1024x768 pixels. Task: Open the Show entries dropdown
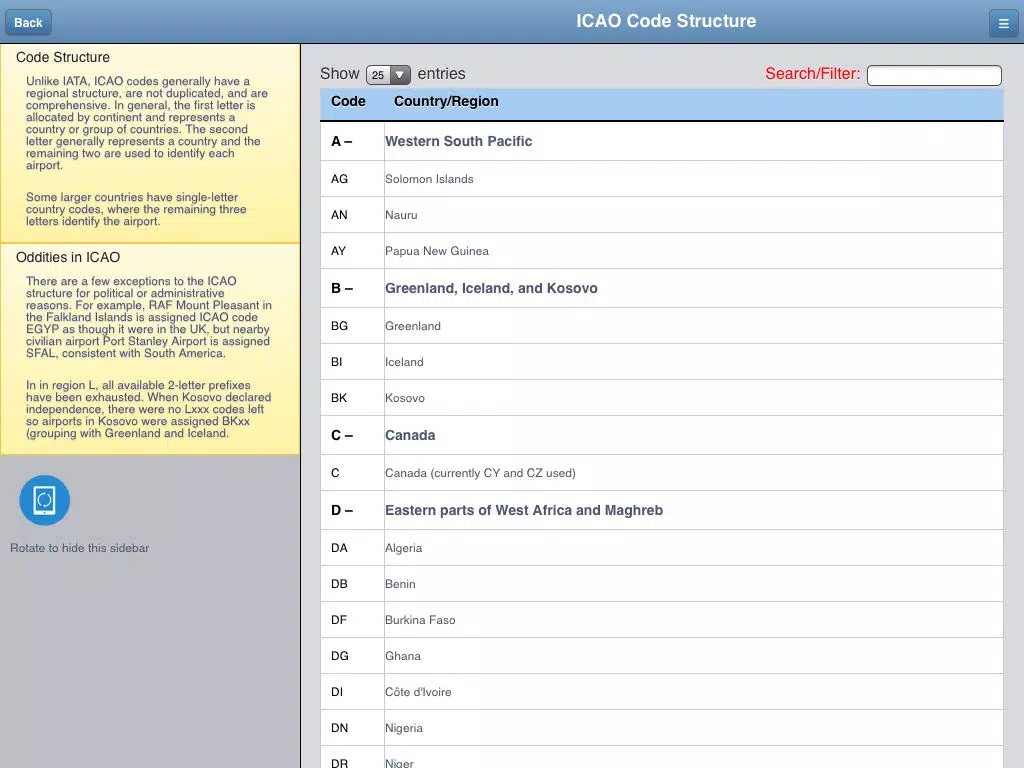(388, 74)
